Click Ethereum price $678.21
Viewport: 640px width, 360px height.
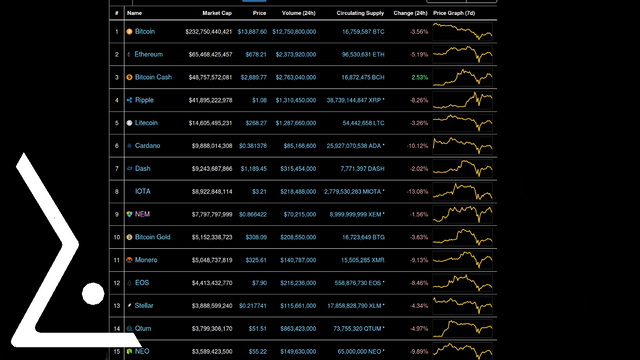click(256, 54)
